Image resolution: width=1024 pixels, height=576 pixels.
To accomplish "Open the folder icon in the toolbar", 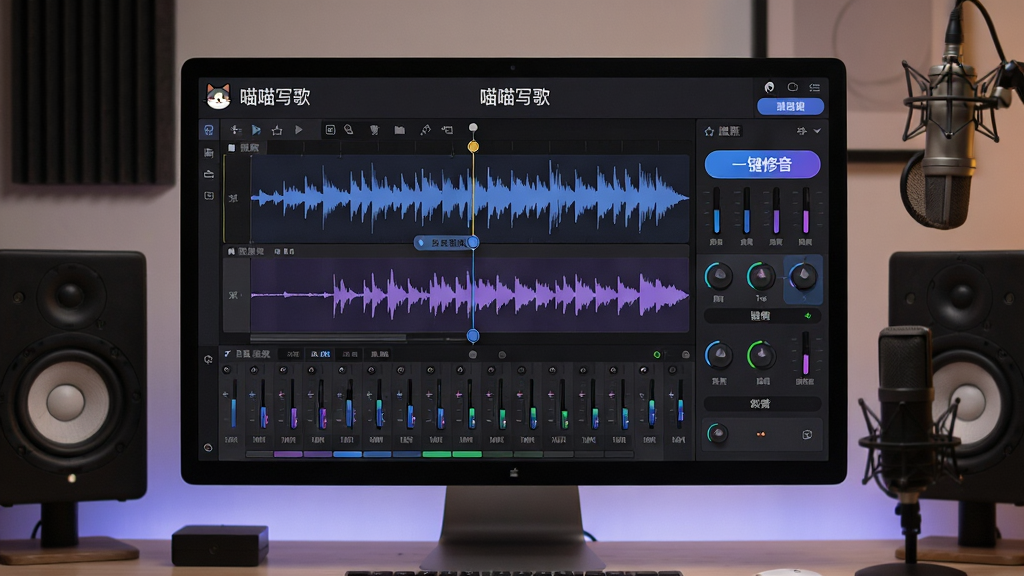I will (400, 130).
